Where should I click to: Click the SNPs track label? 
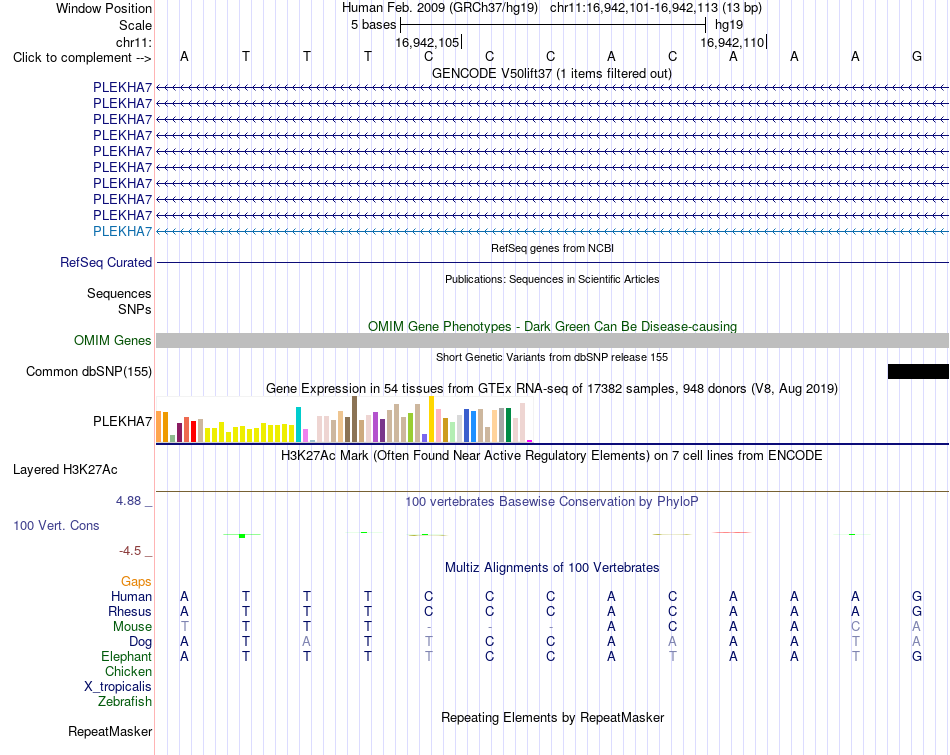coord(135,309)
